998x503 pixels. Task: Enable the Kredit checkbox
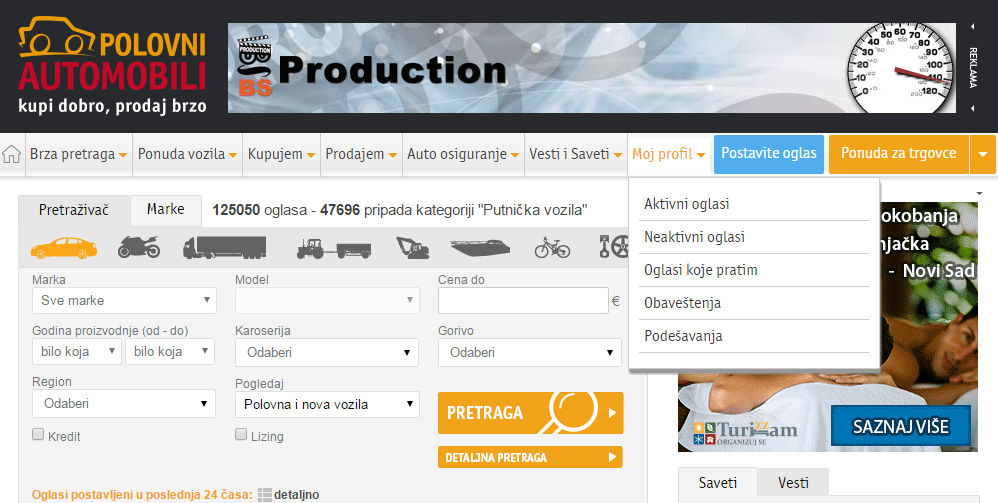click(x=38, y=434)
